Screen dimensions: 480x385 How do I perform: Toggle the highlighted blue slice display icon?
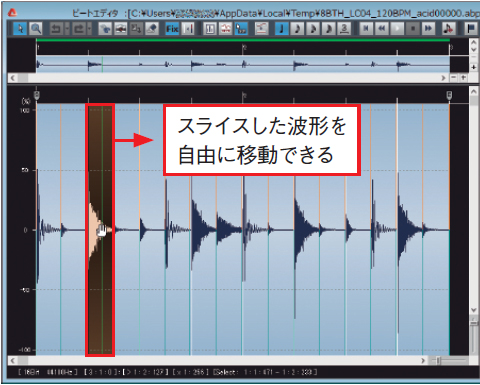241,29
